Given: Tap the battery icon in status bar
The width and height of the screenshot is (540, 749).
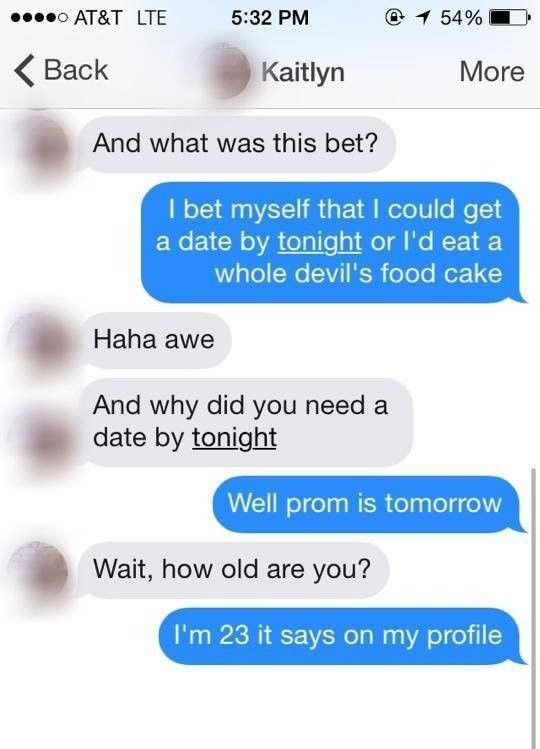Looking at the screenshot, I should (x=508, y=18).
